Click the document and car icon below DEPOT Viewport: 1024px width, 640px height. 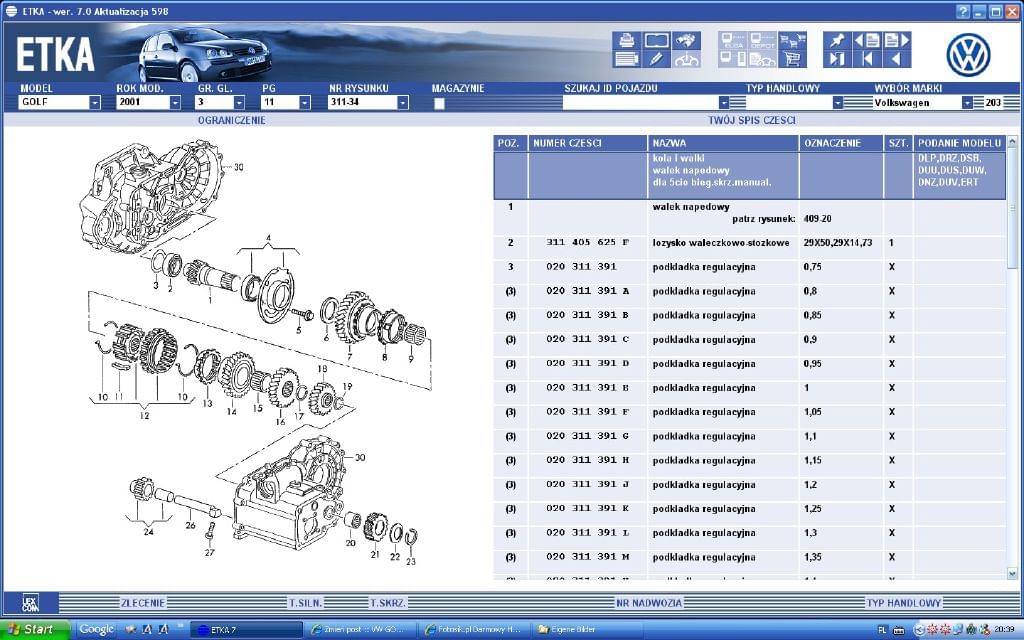762,59
